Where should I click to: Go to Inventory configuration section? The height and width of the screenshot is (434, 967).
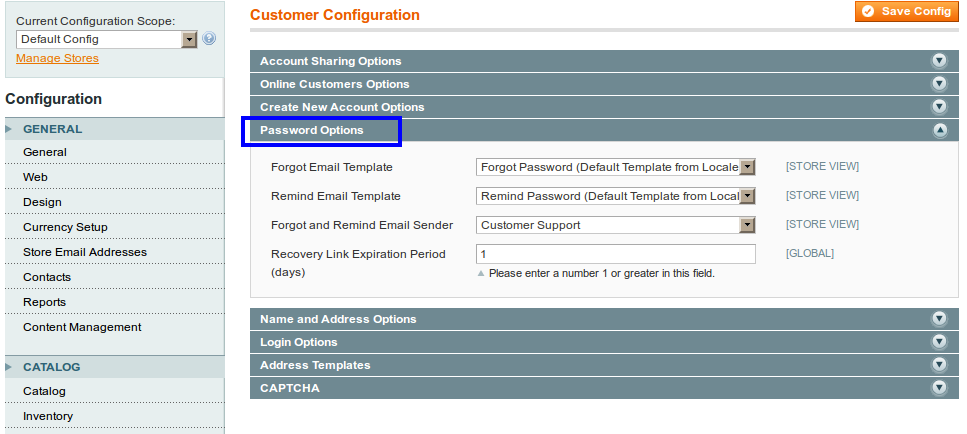point(48,416)
